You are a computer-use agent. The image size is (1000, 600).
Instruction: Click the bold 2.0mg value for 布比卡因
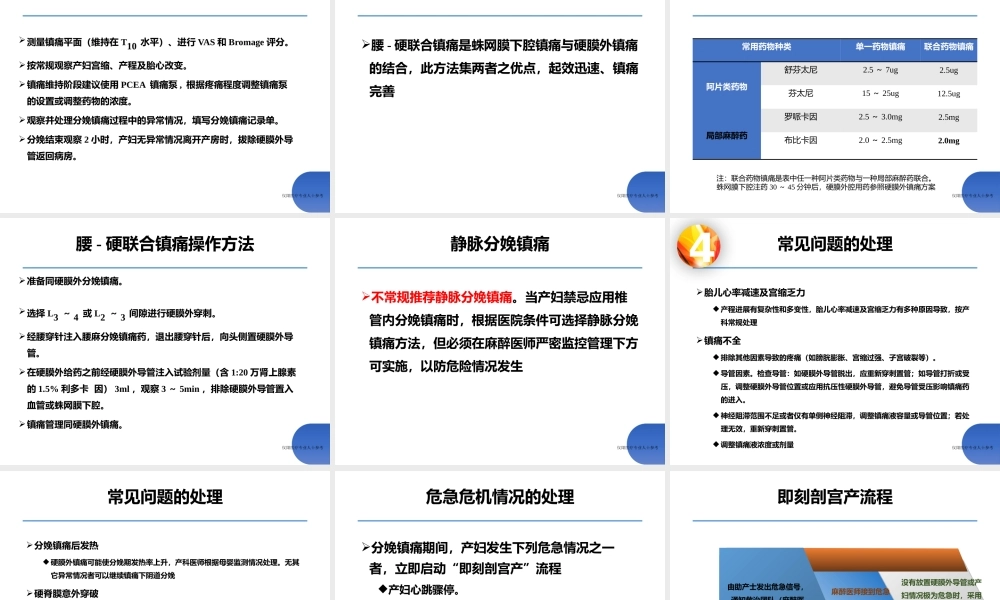(x=950, y=141)
